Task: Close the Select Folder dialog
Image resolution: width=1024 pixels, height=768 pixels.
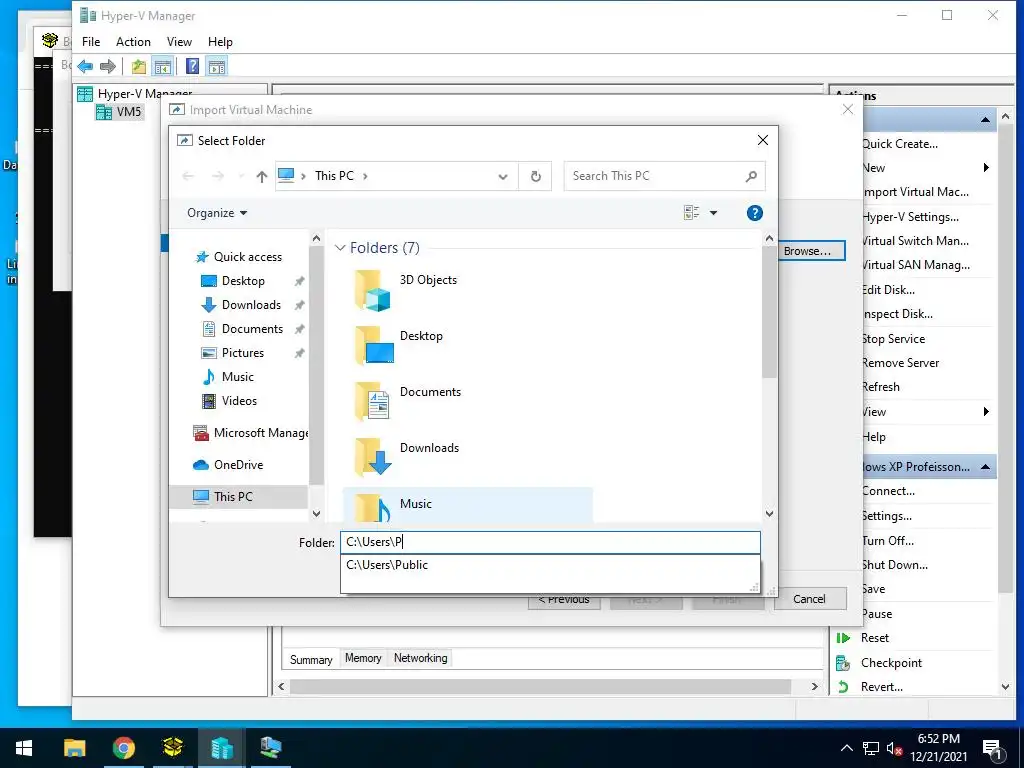Action: point(762,140)
